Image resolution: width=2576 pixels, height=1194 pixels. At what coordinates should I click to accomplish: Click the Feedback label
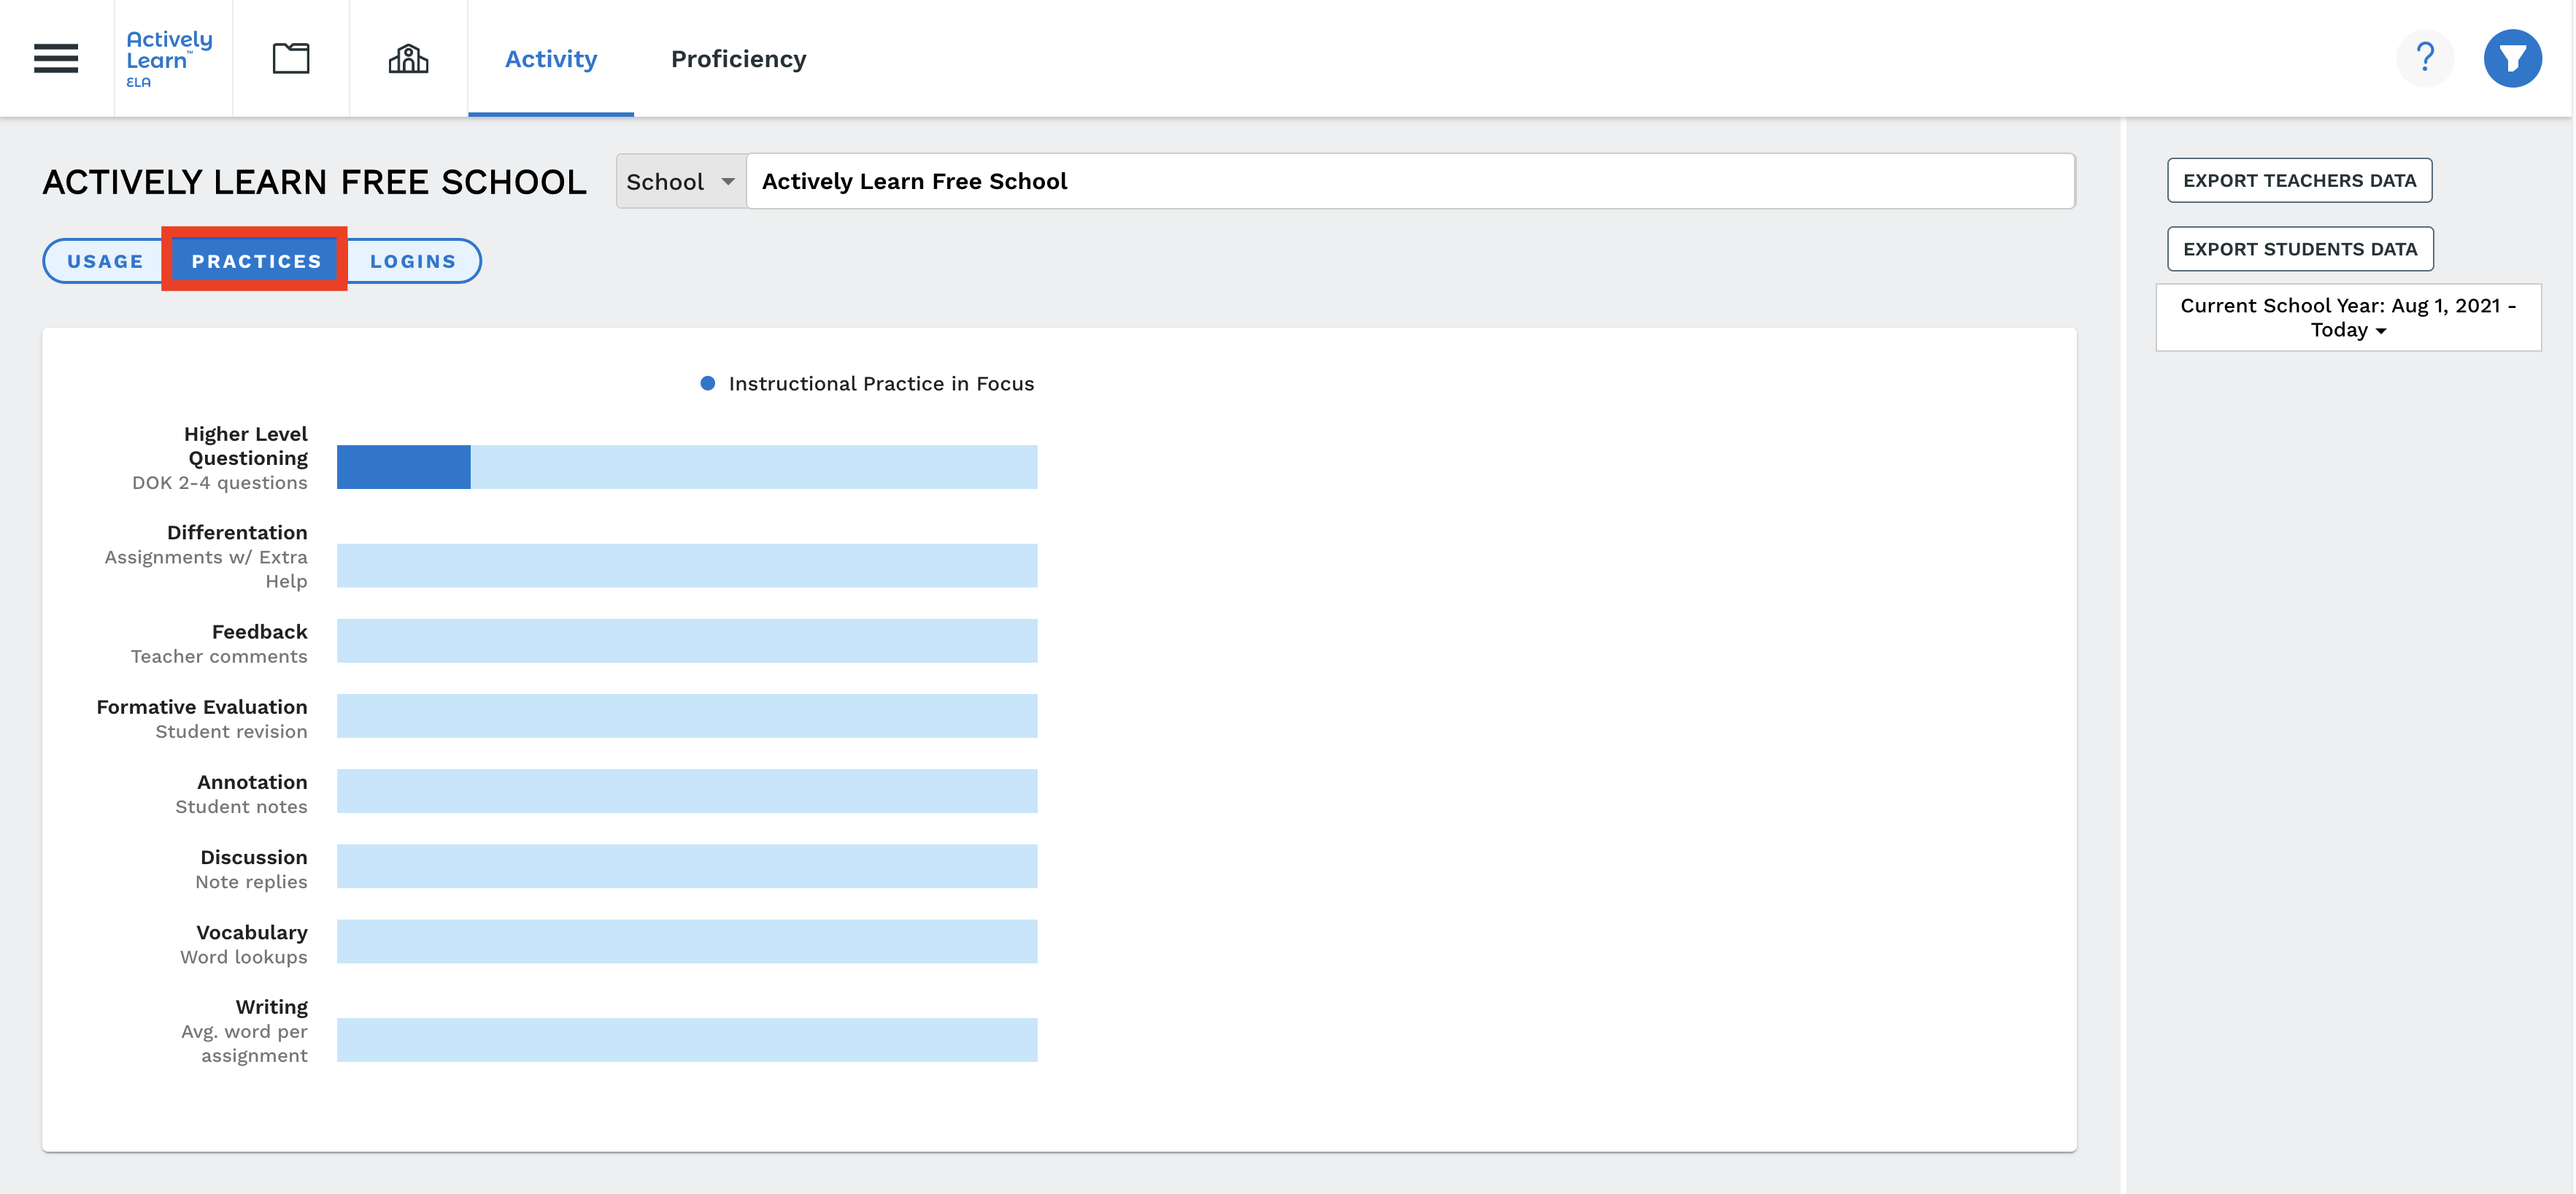click(x=260, y=631)
